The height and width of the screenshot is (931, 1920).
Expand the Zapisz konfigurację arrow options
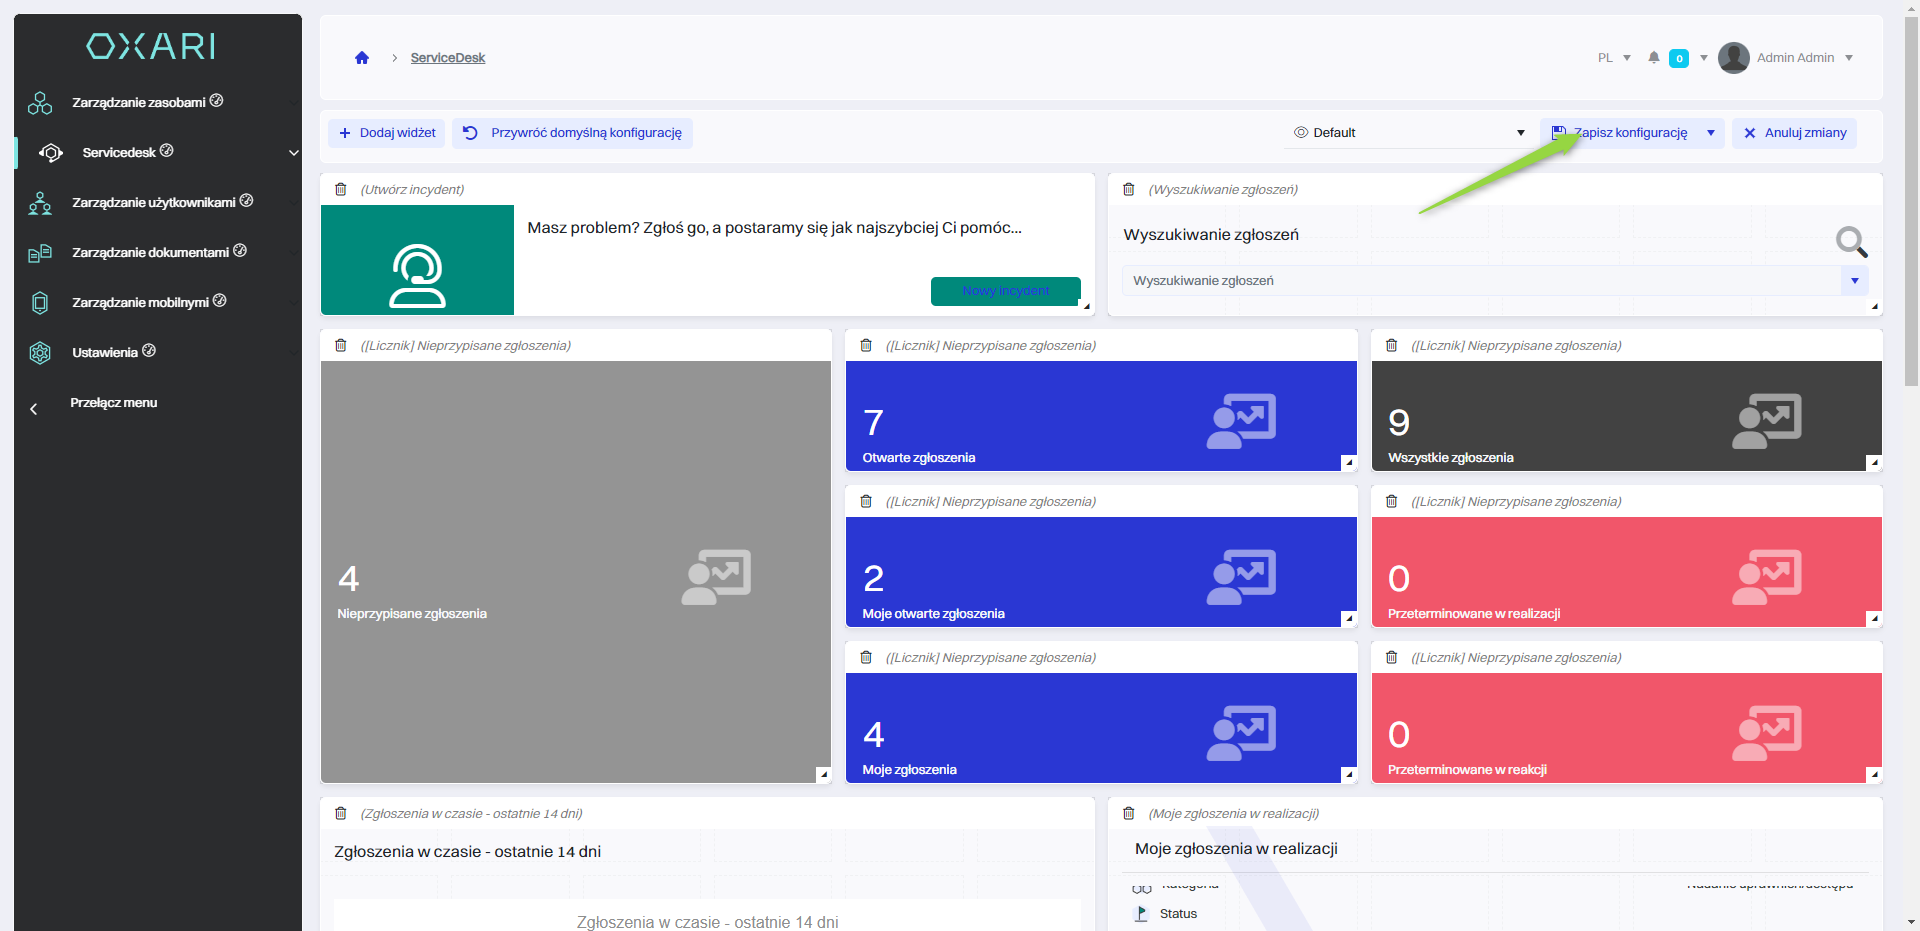[1711, 133]
